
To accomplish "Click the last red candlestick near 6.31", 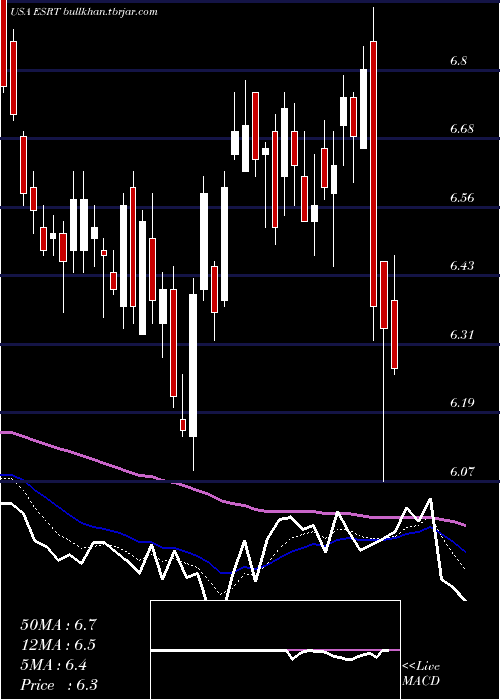I will click(x=395, y=334).
